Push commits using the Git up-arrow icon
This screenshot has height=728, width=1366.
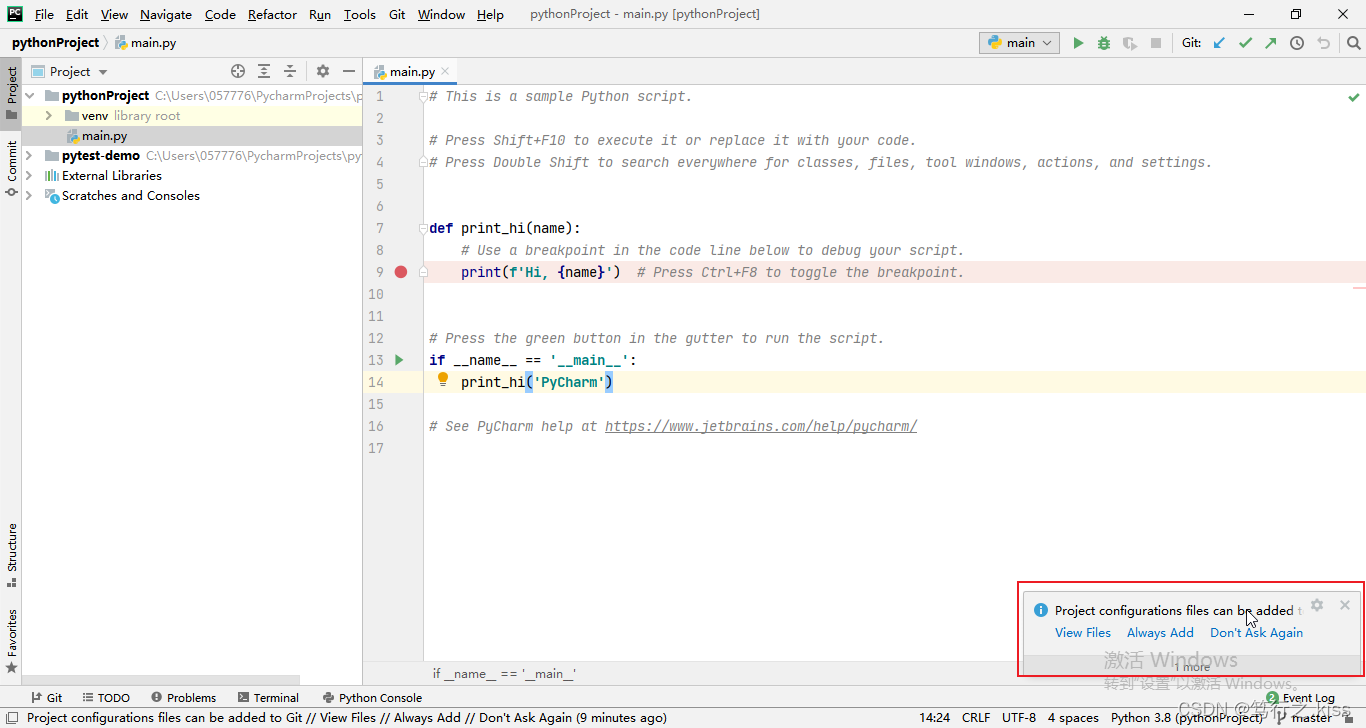tap(1272, 42)
